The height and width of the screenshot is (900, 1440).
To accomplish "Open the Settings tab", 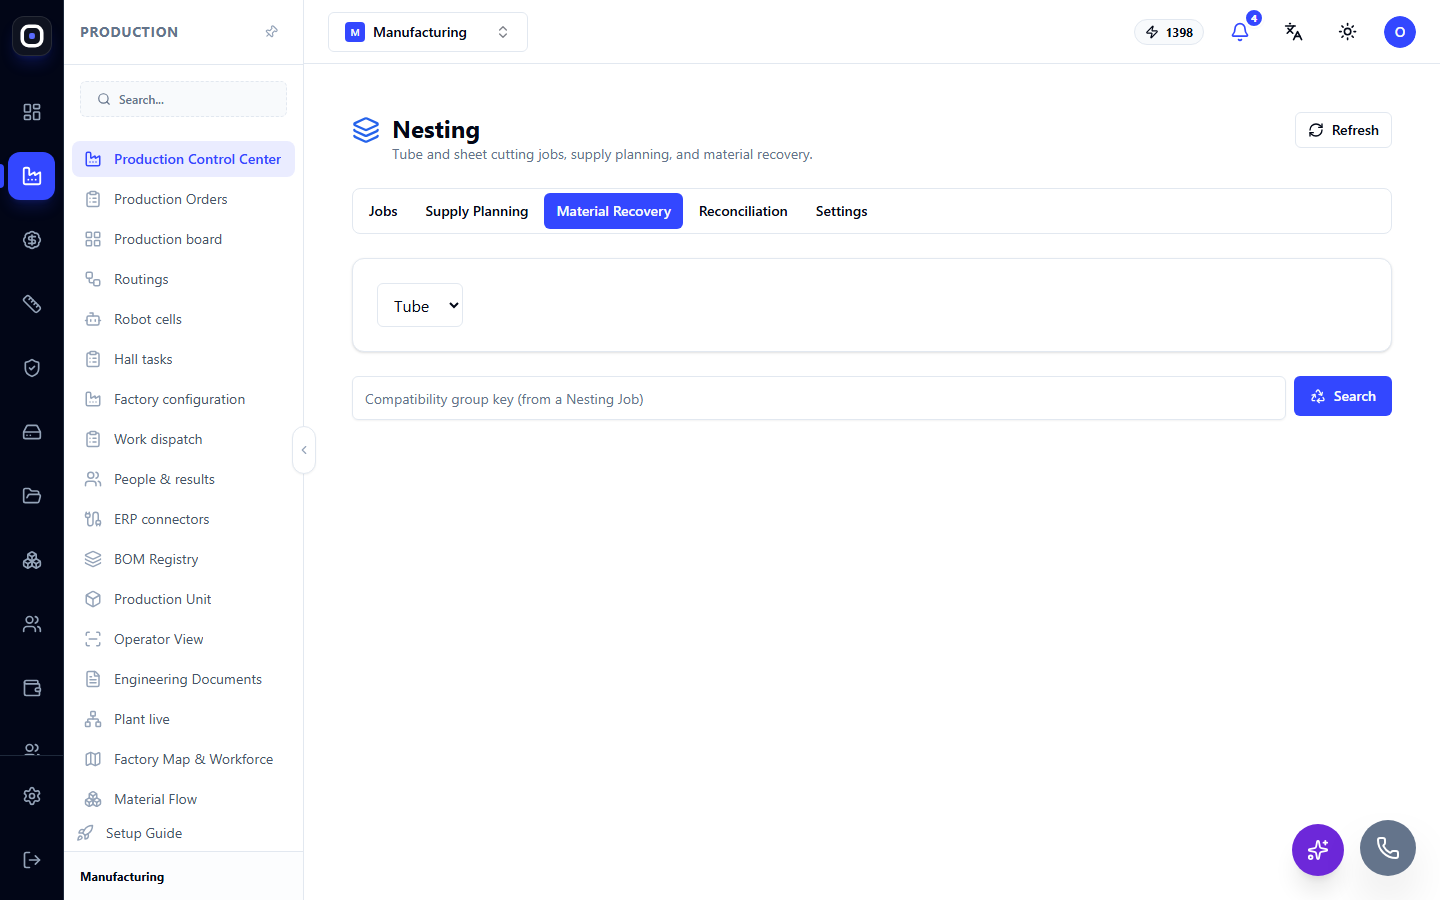I will coord(841,211).
